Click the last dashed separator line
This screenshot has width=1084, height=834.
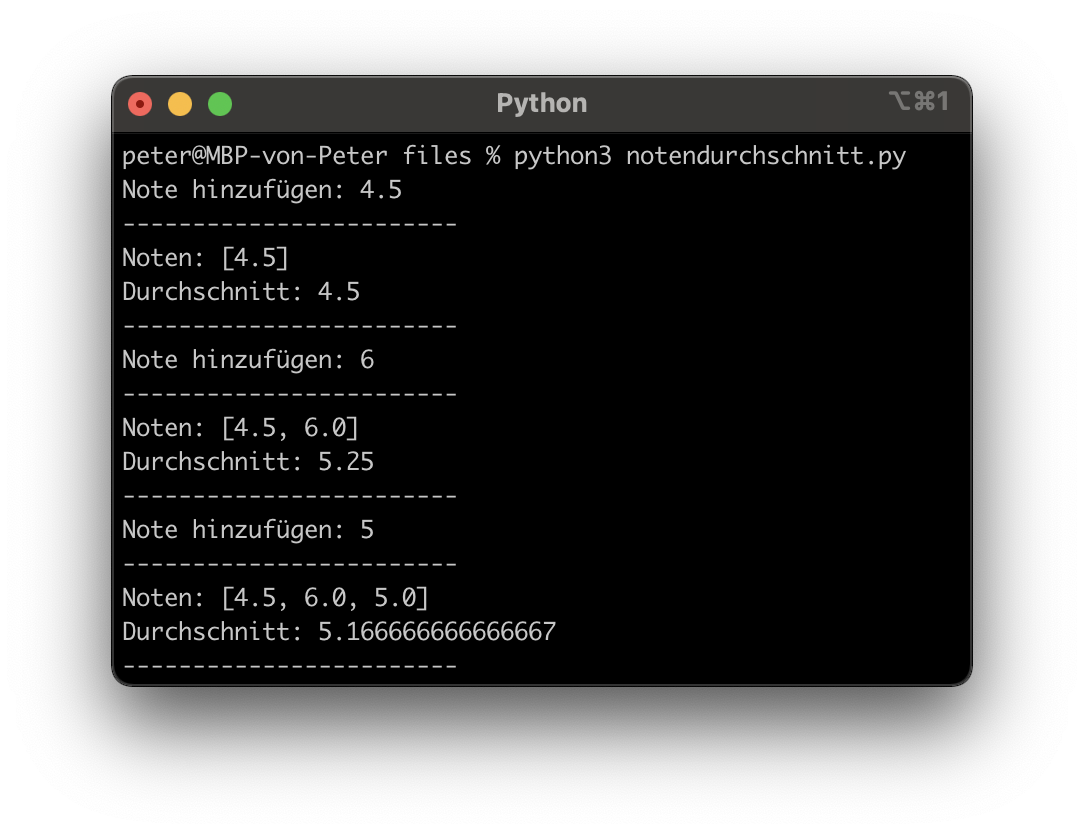click(x=289, y=665)
